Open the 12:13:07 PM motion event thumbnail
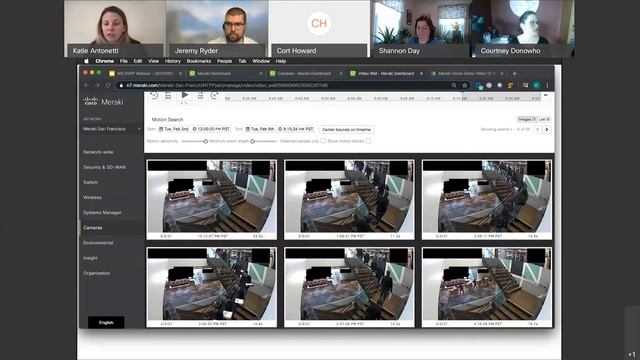Image resolution: width=640 pixels, height=360 pixels. [x=211, y=199]
